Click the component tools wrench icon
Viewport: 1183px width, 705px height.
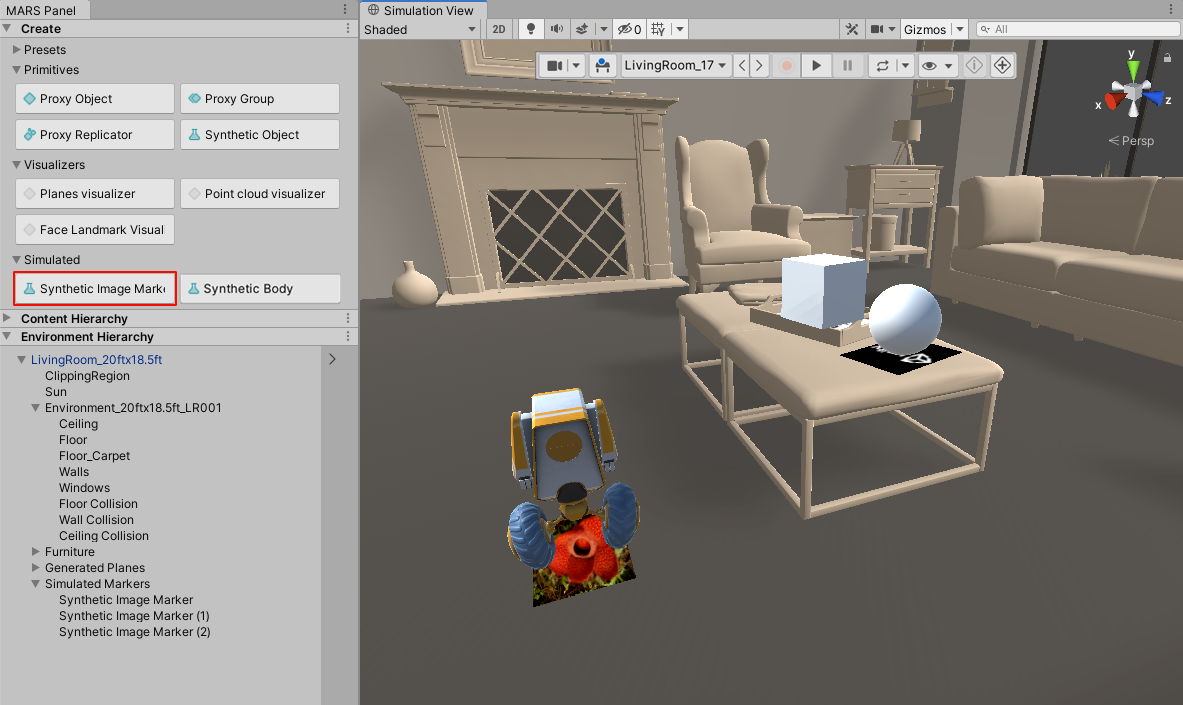coord(852,30)
